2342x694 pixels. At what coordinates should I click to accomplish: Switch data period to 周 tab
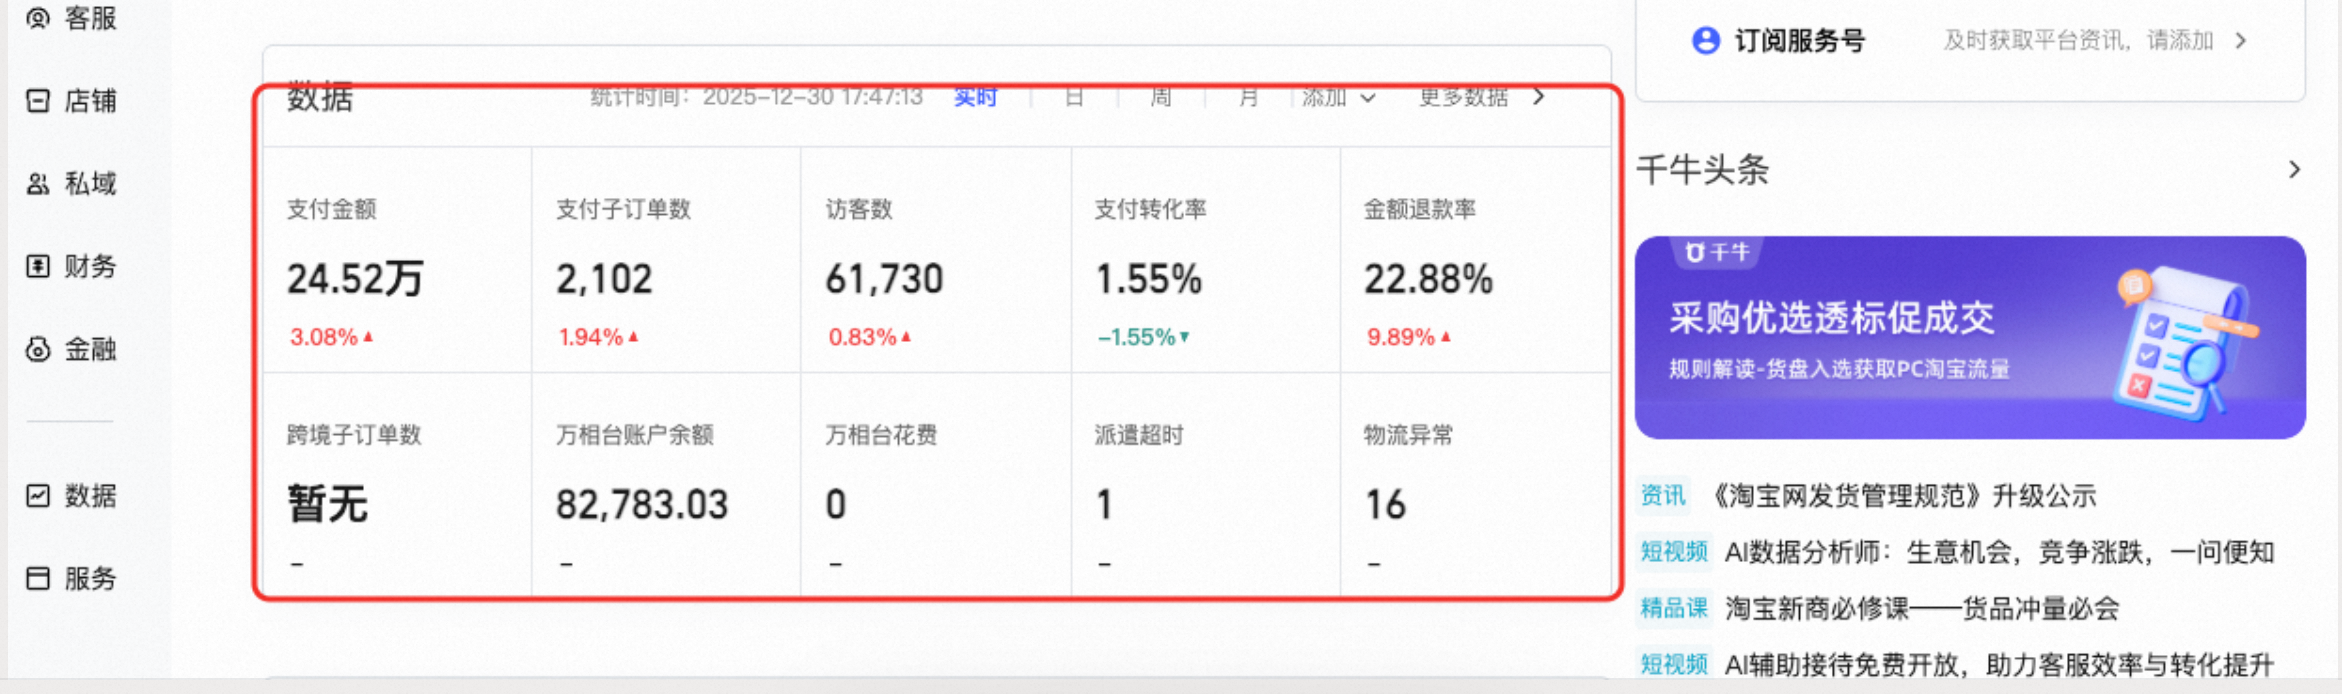(1161, 97)
